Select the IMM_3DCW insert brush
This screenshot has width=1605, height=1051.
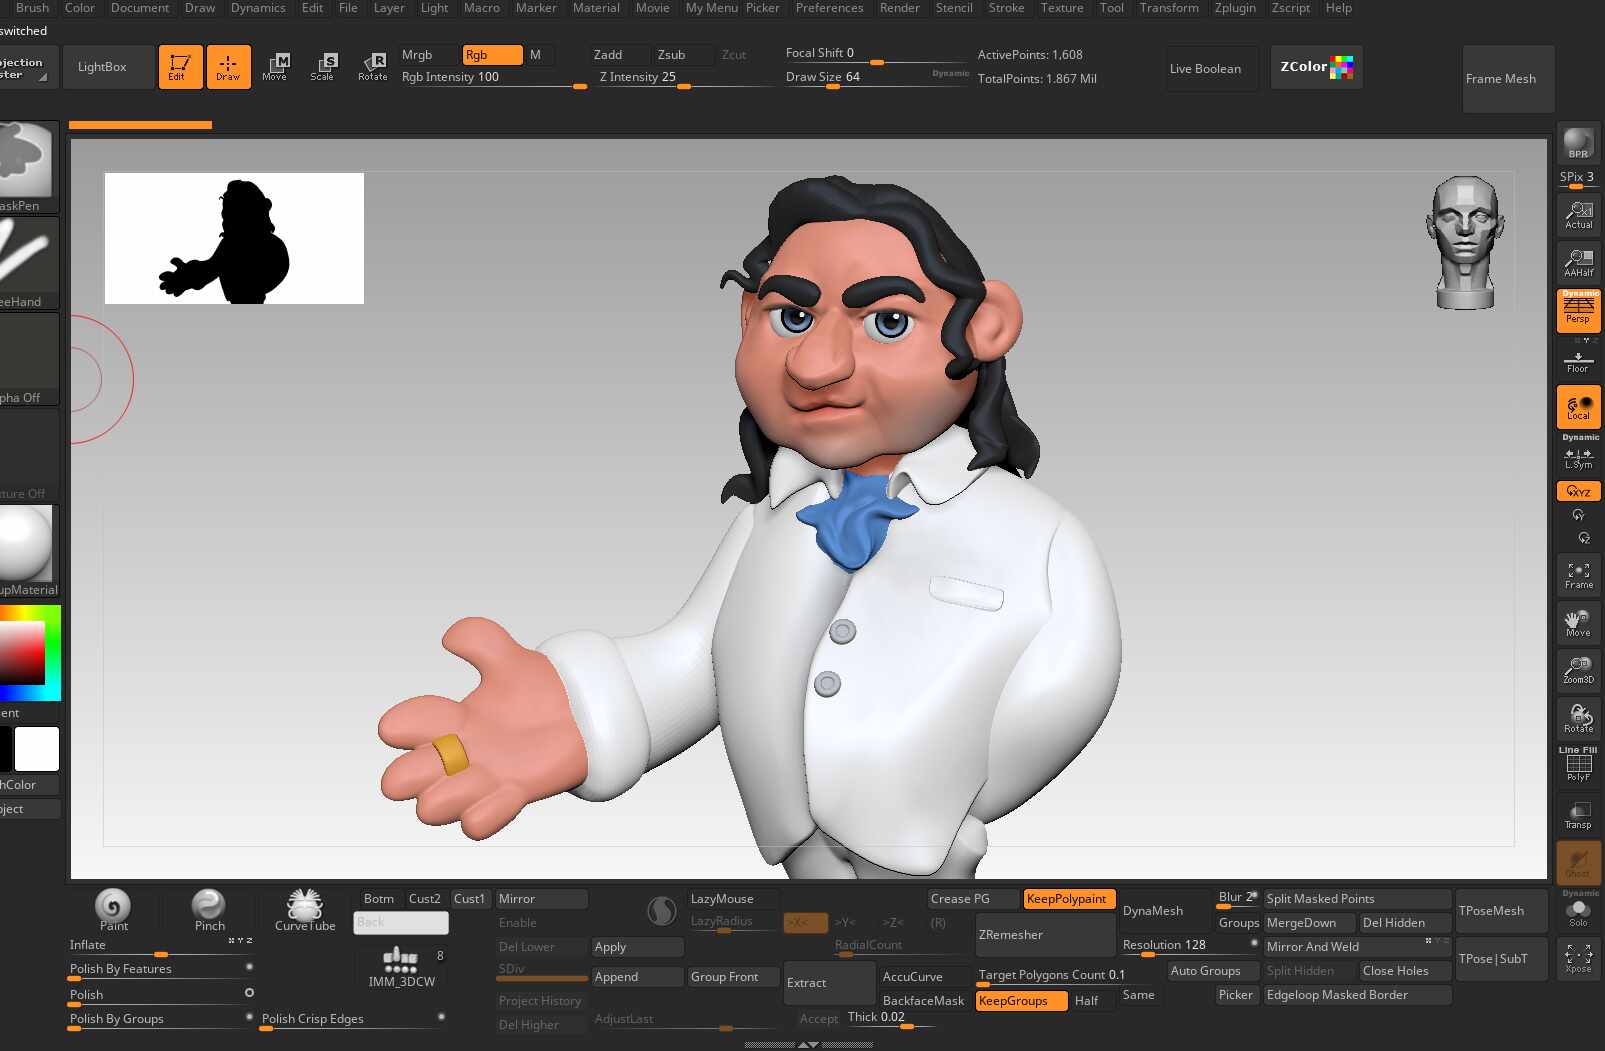tap(401, 967)
